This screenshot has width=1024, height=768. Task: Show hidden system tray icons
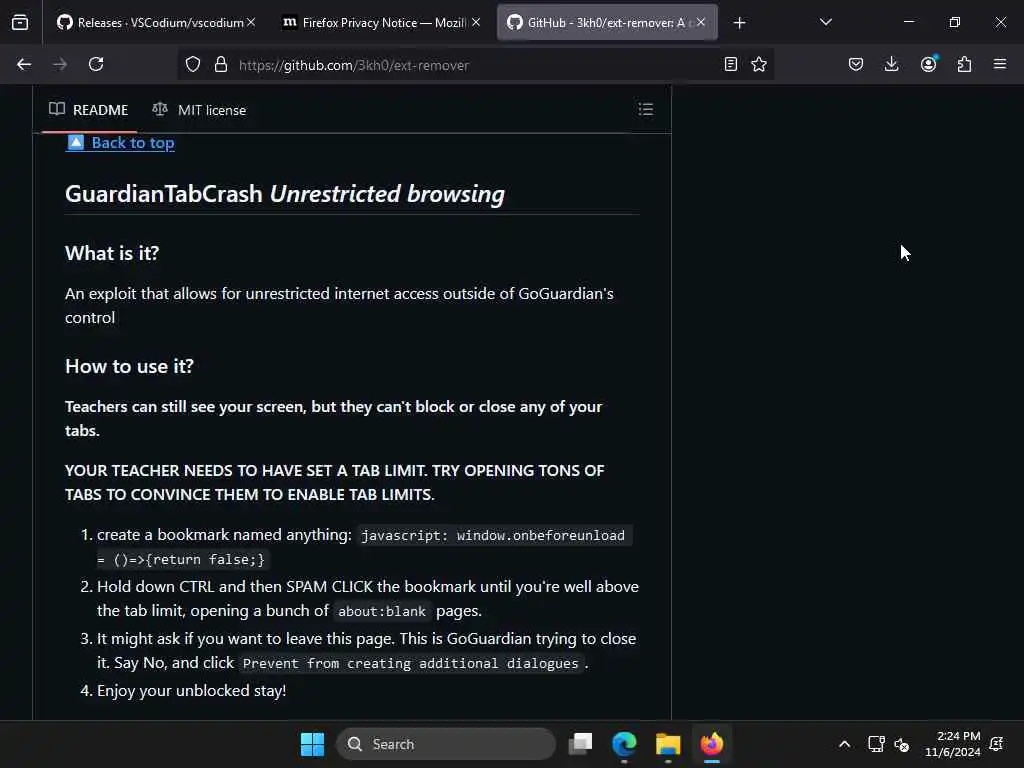click(x=844, y=744)
